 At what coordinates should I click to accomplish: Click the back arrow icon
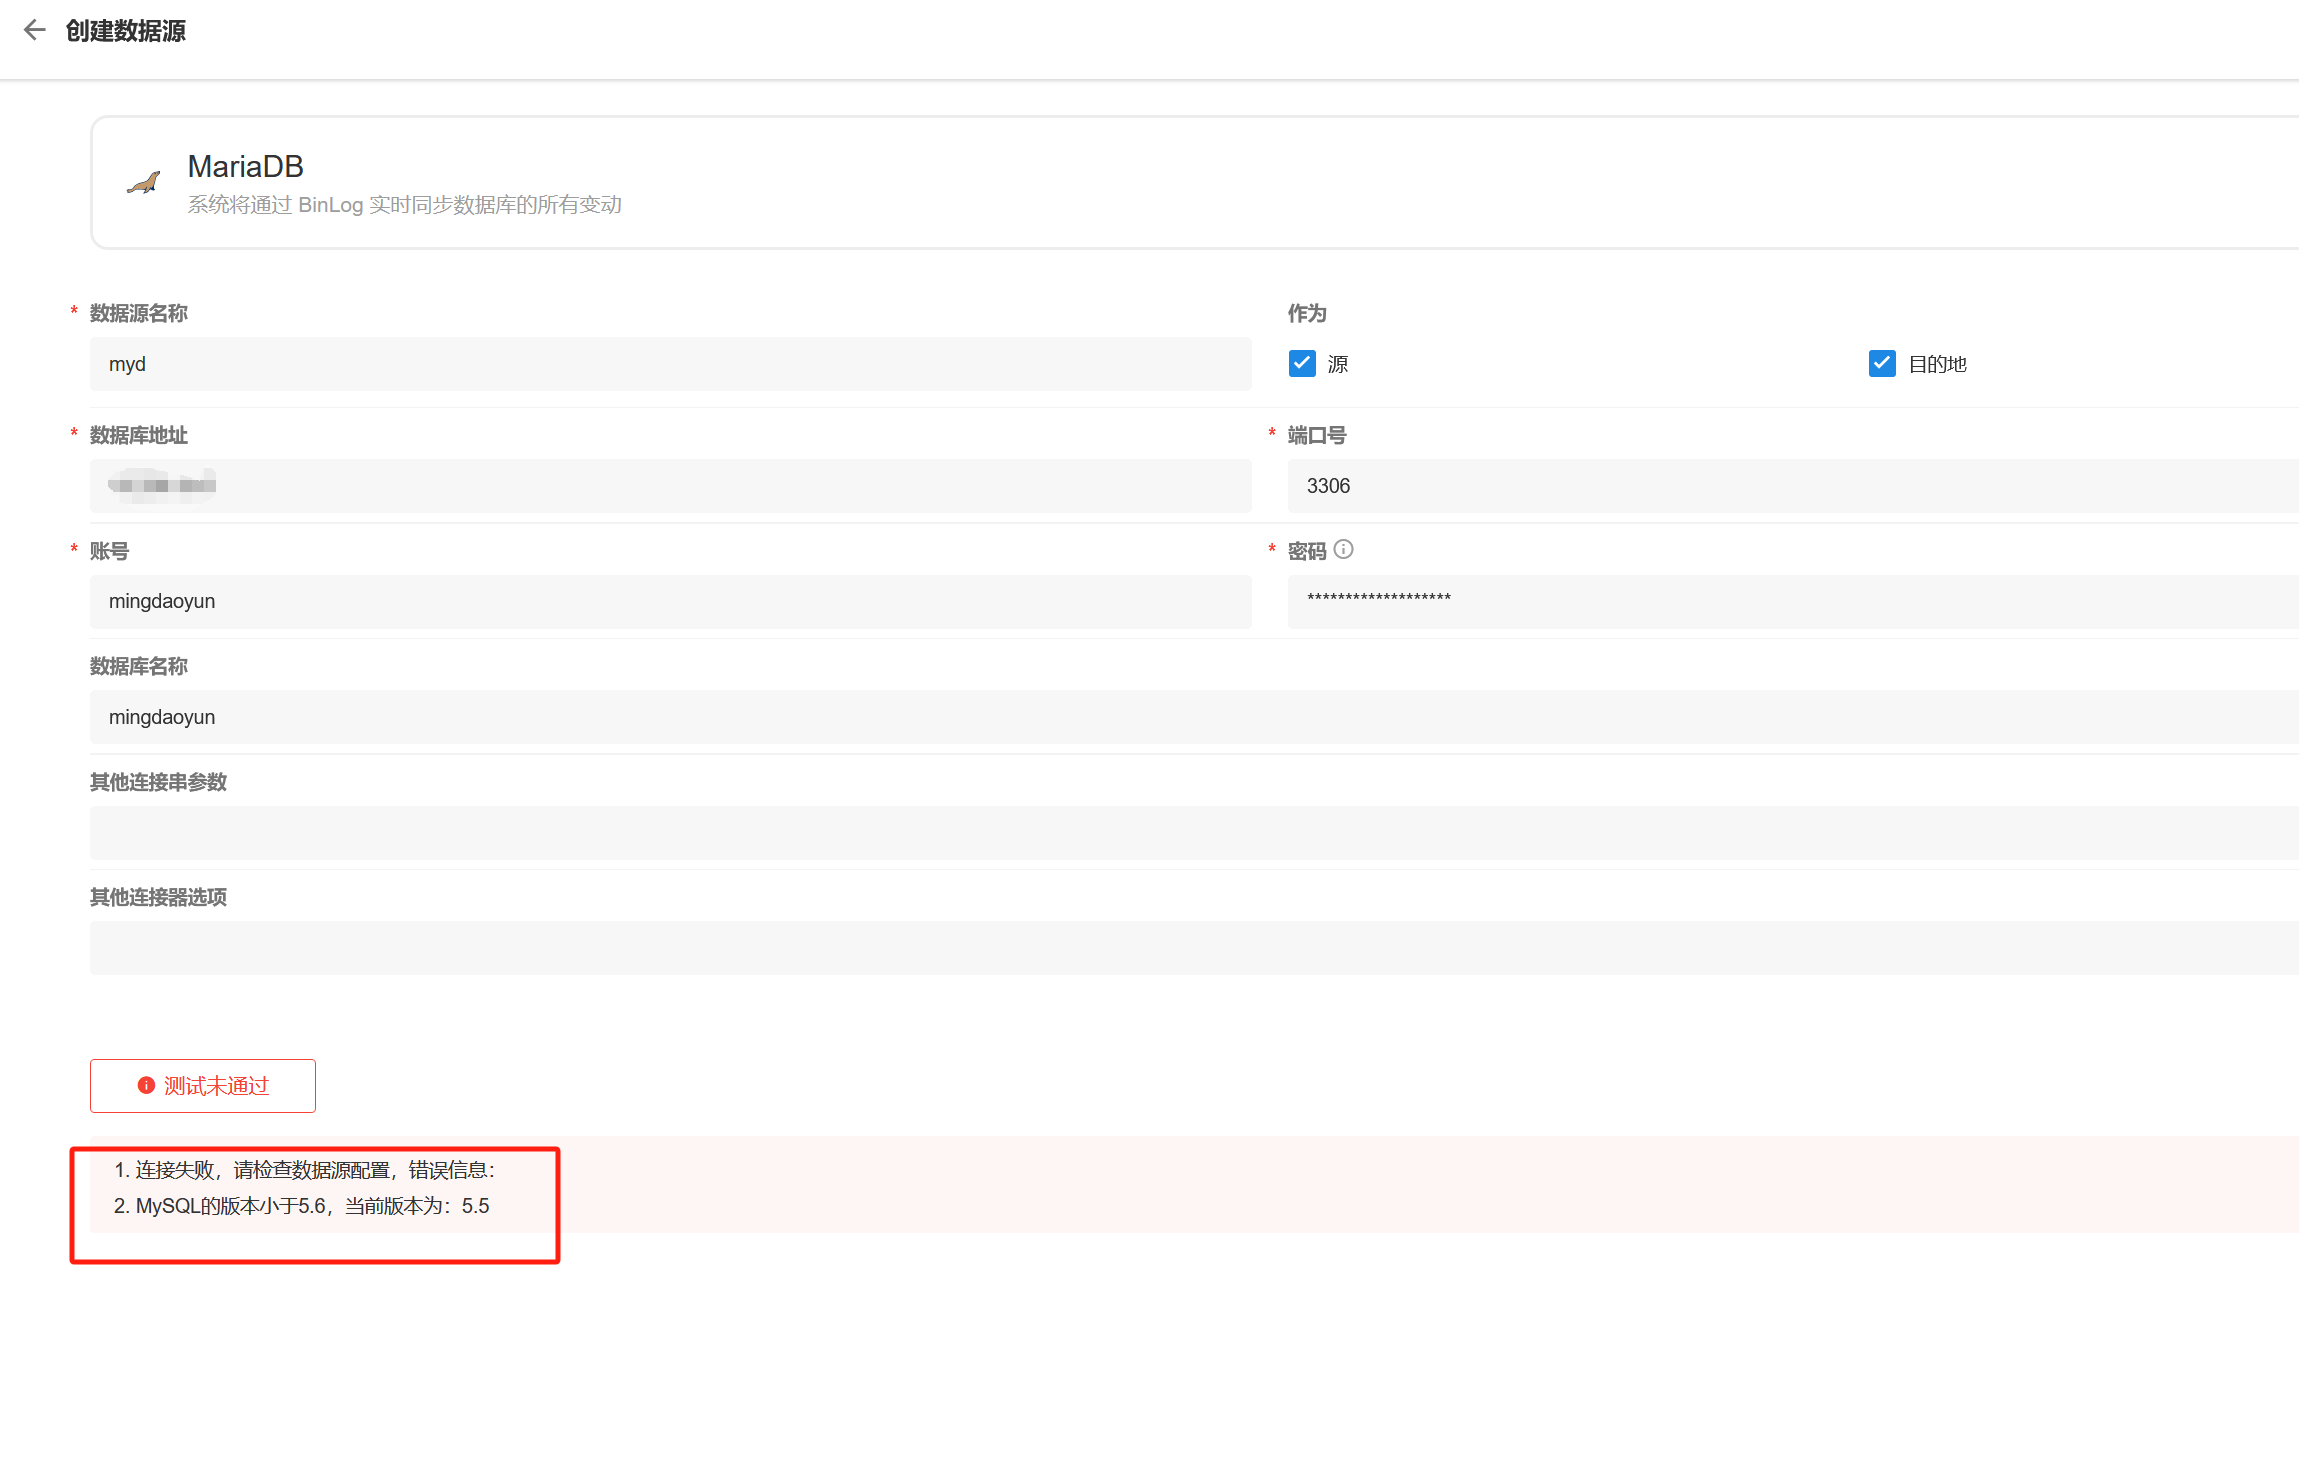pyautogui.click(x=35, y=30)
